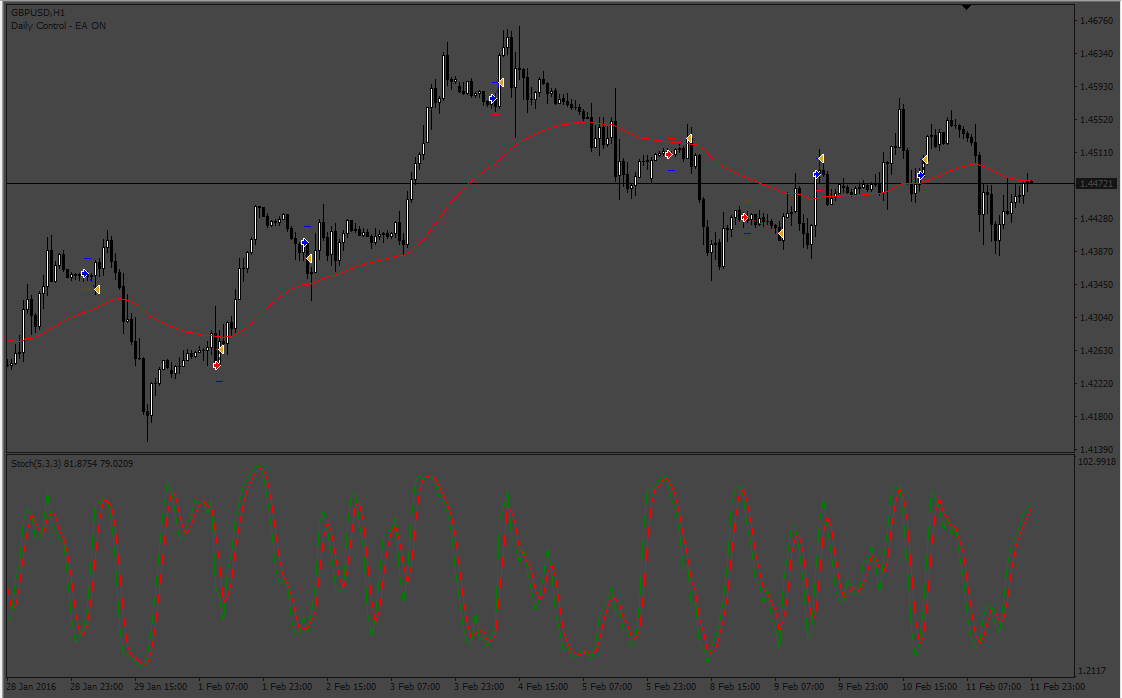Screen dimensions: 1122x698
Task: Click the 3 Feb 07:00 time label
Action: click(415, 687)
